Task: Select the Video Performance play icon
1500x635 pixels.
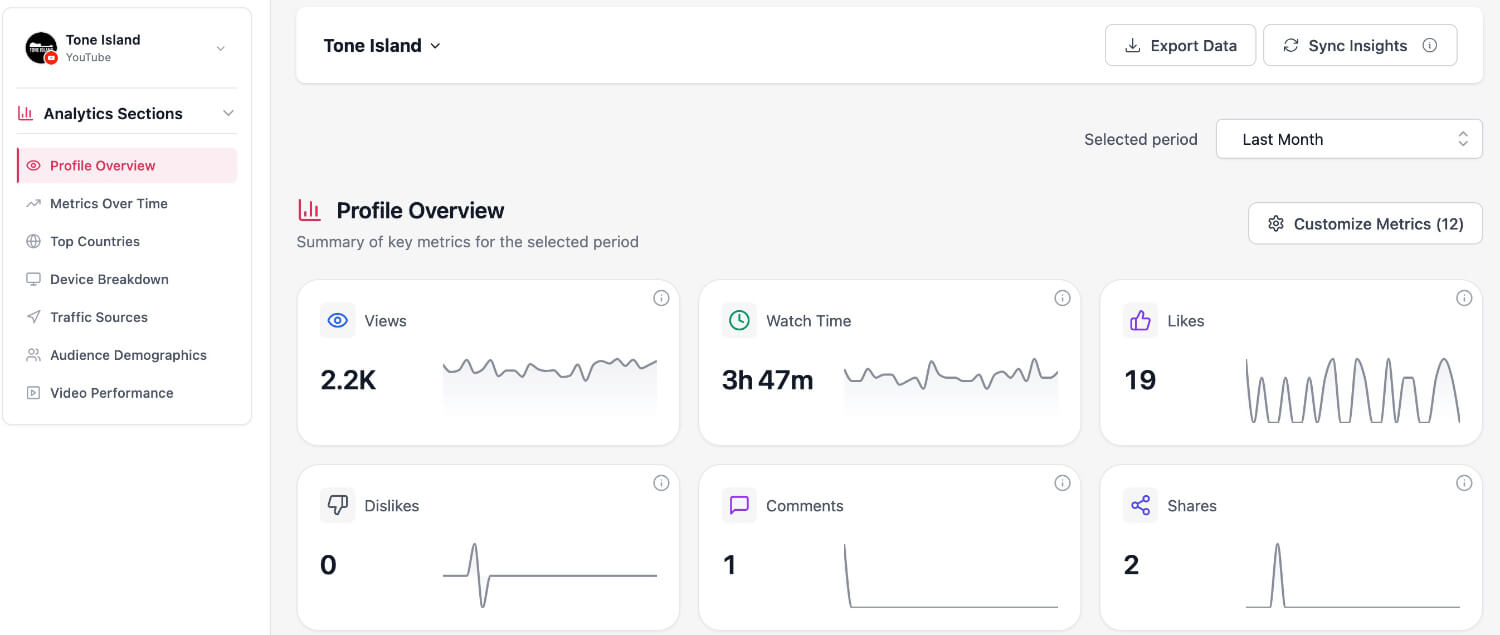Action: coord(33,392)
